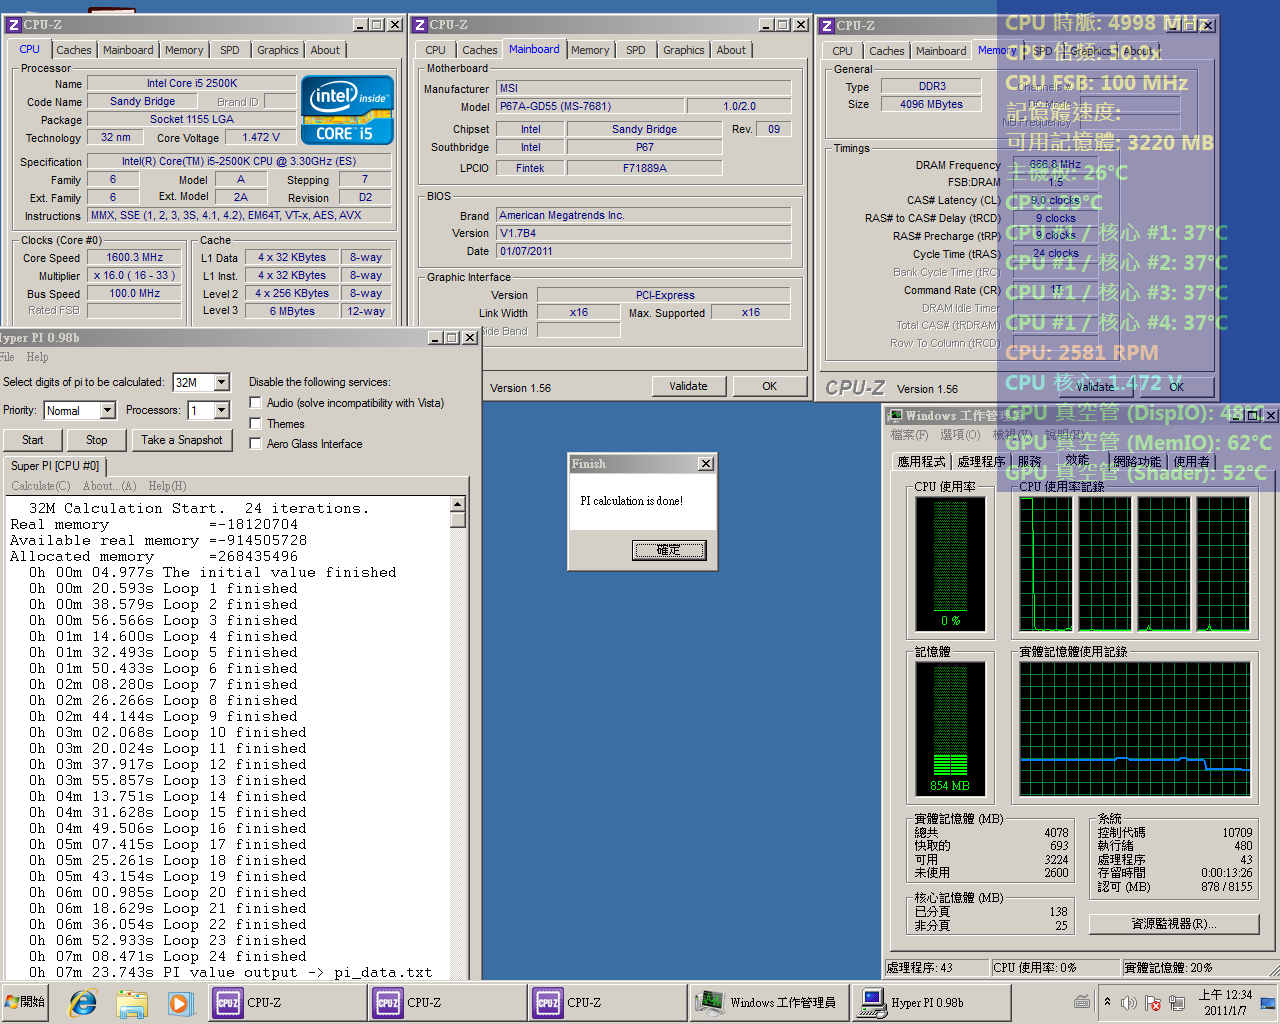Click the clock showing 12:34 in taskbar
This screenshot has height=1024, width=1280.
(x=1226, y=1002)
